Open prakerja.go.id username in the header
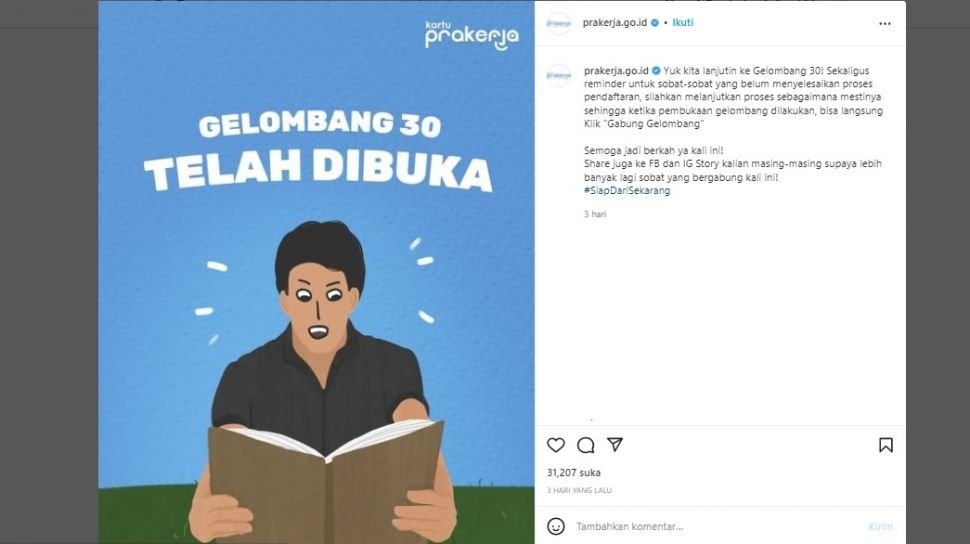The width and height of the screenshot is (970, 544). pos(614,22)
